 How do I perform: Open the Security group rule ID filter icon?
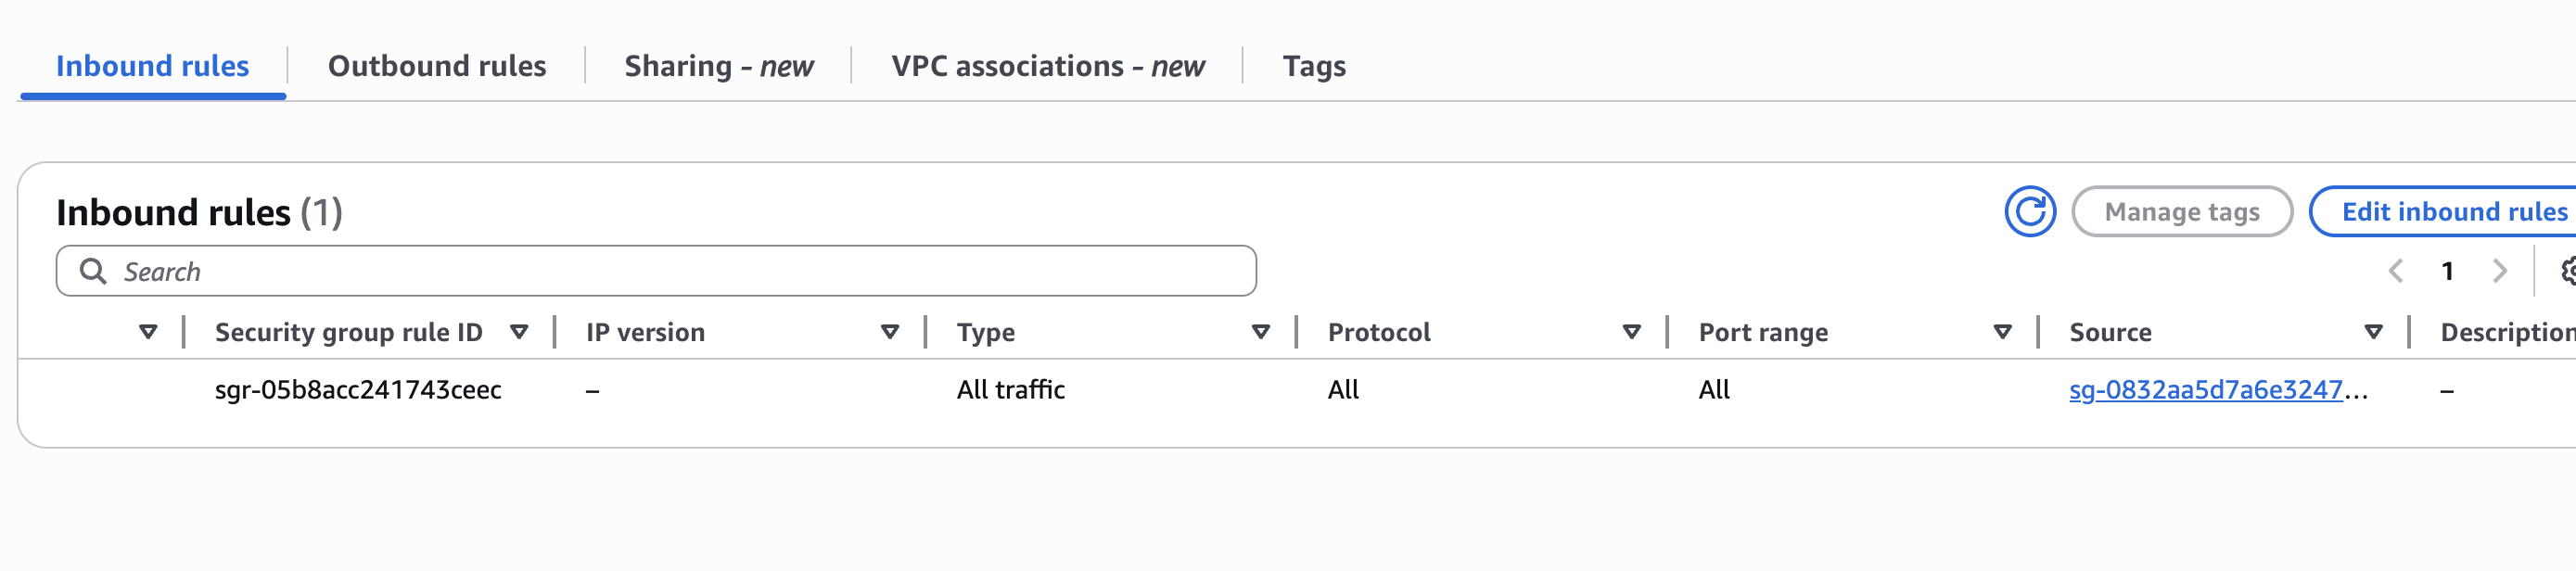click(520, 332)
